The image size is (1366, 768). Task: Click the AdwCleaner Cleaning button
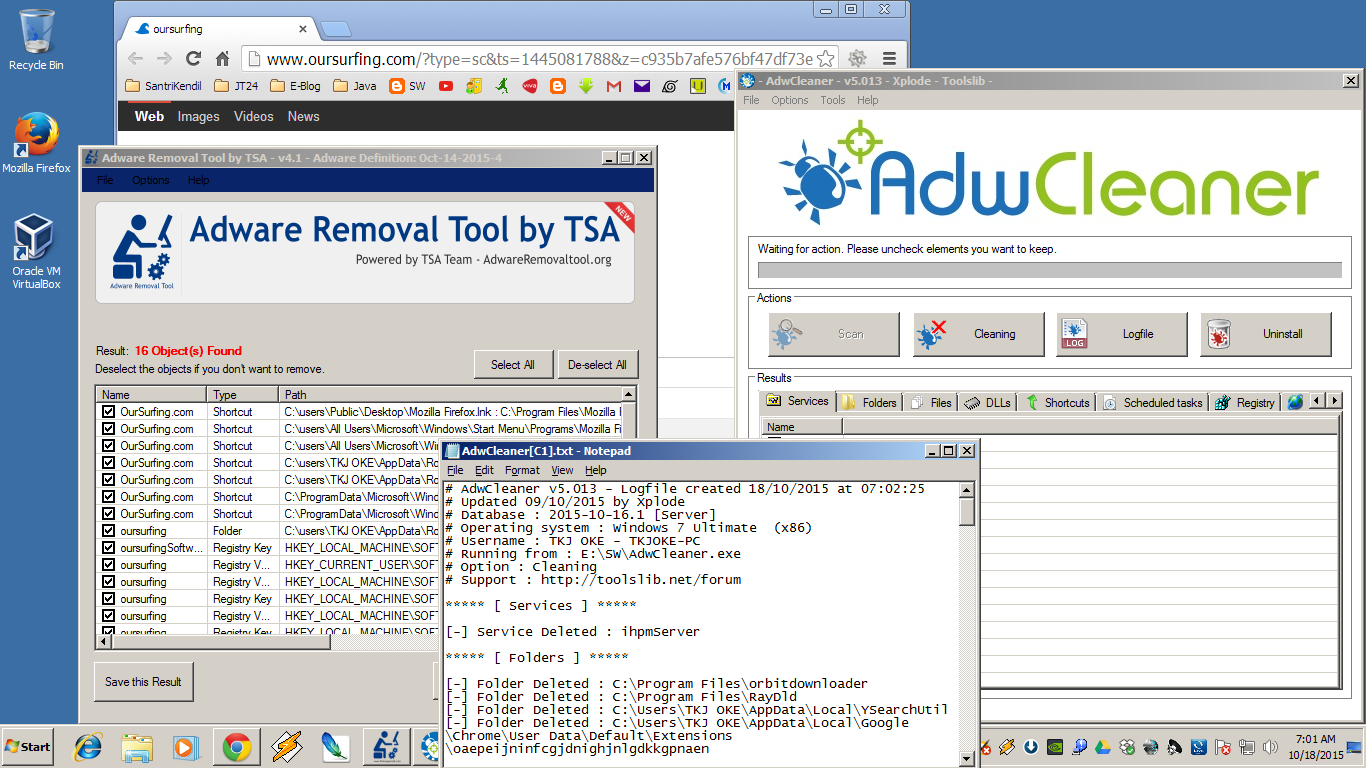[978, 334]
